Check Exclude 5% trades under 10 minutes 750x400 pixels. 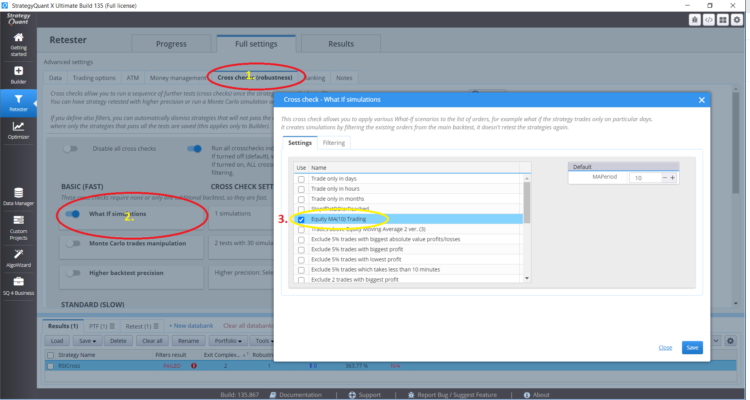point(301,270)
